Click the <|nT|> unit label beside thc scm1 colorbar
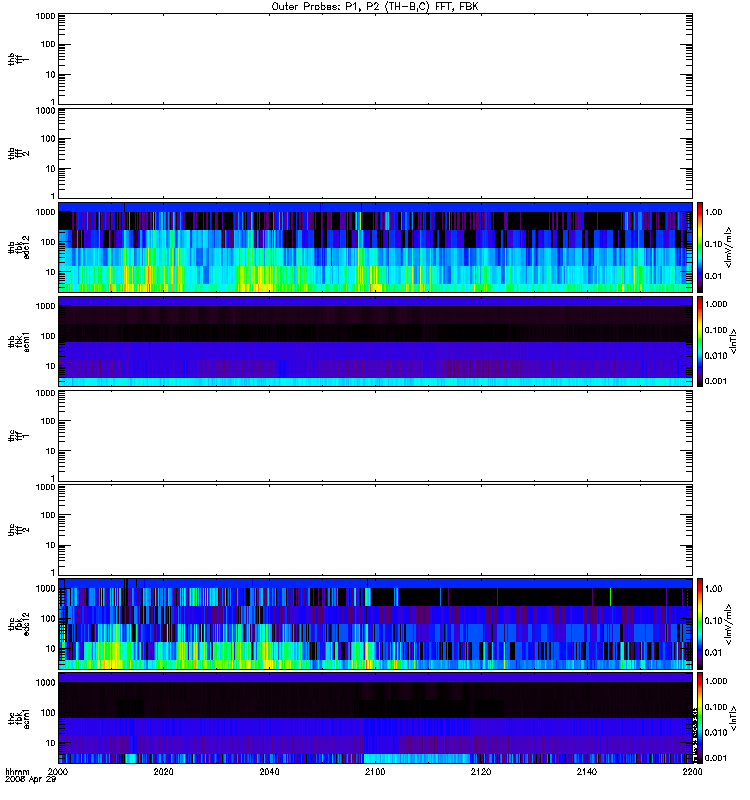This screenshot has height=800, width=750. tap(734, 719)
